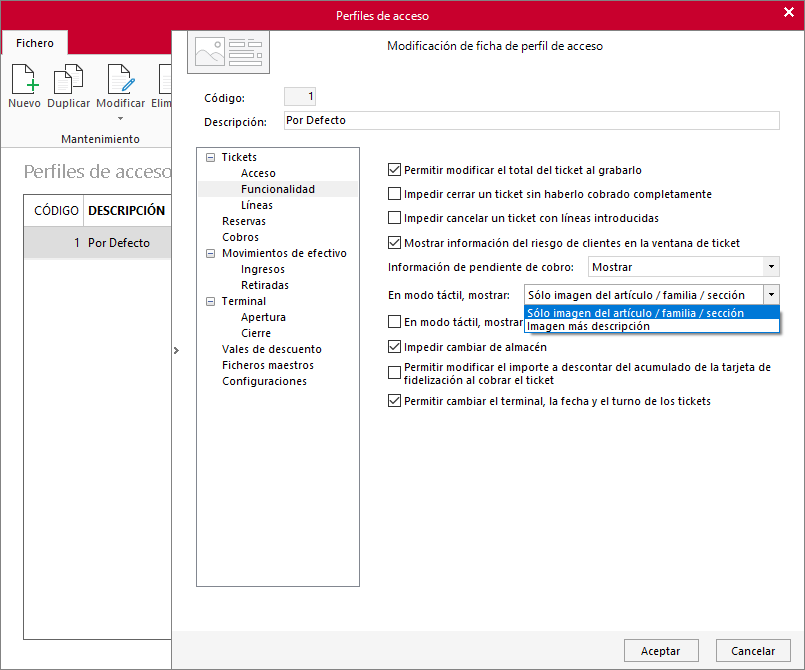Uncheck 'Impedir cambiar de almacén'
Screen dimensions: 805x670
pyautogui.click(x=394, y=347)
